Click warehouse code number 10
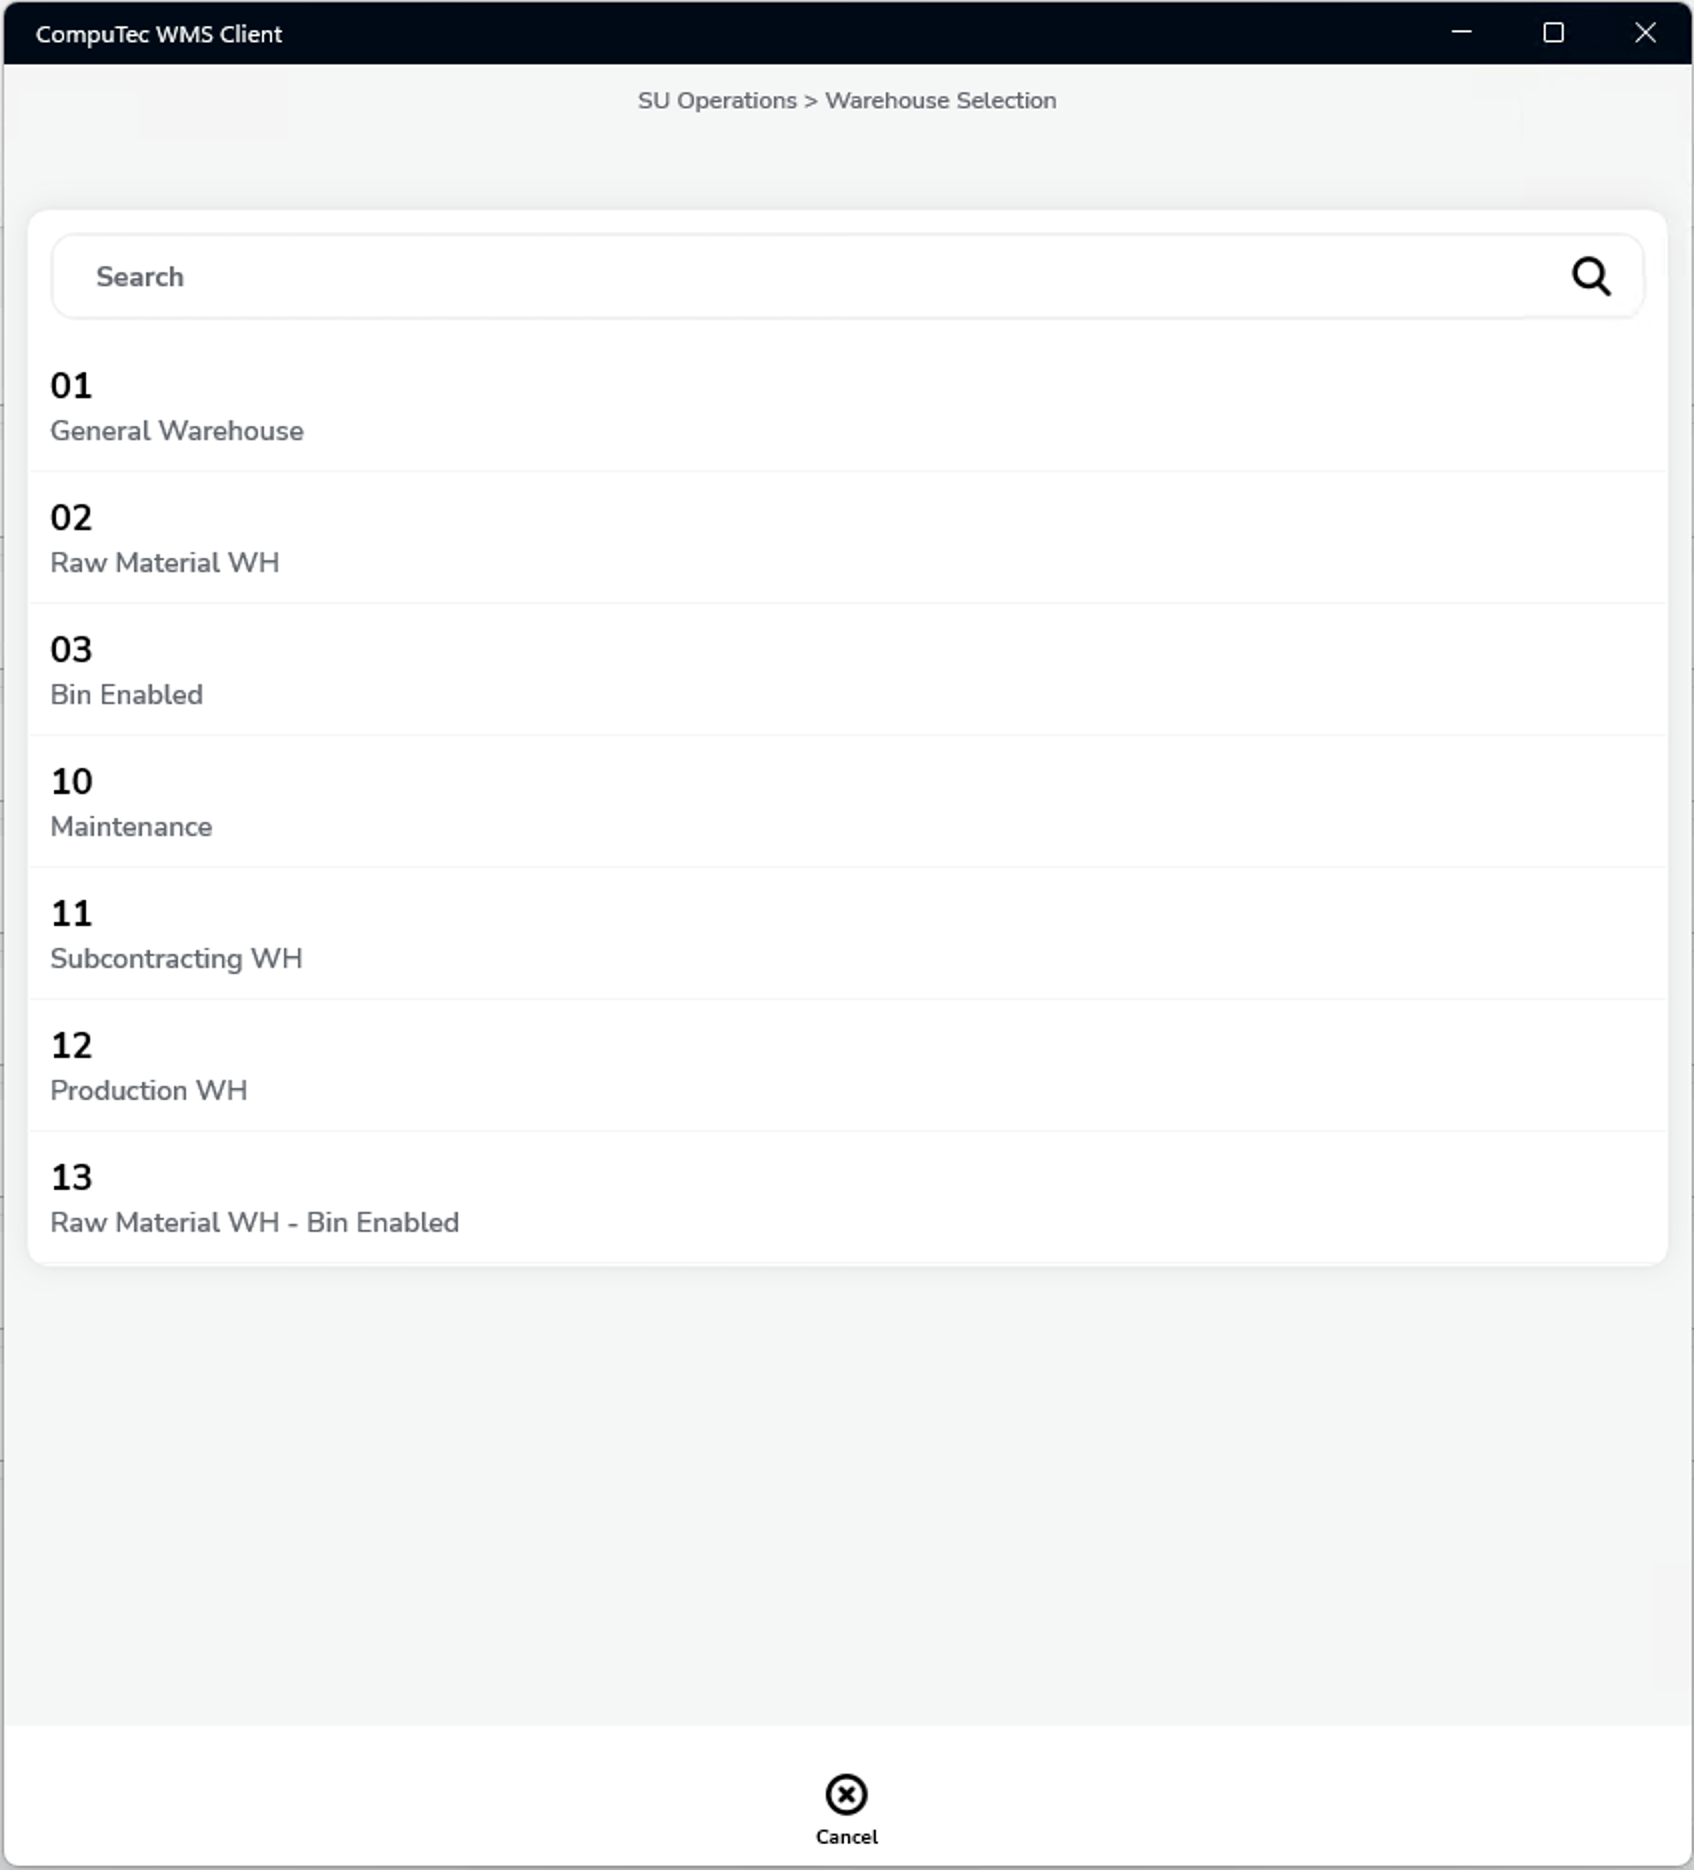 tap(71, 782)
